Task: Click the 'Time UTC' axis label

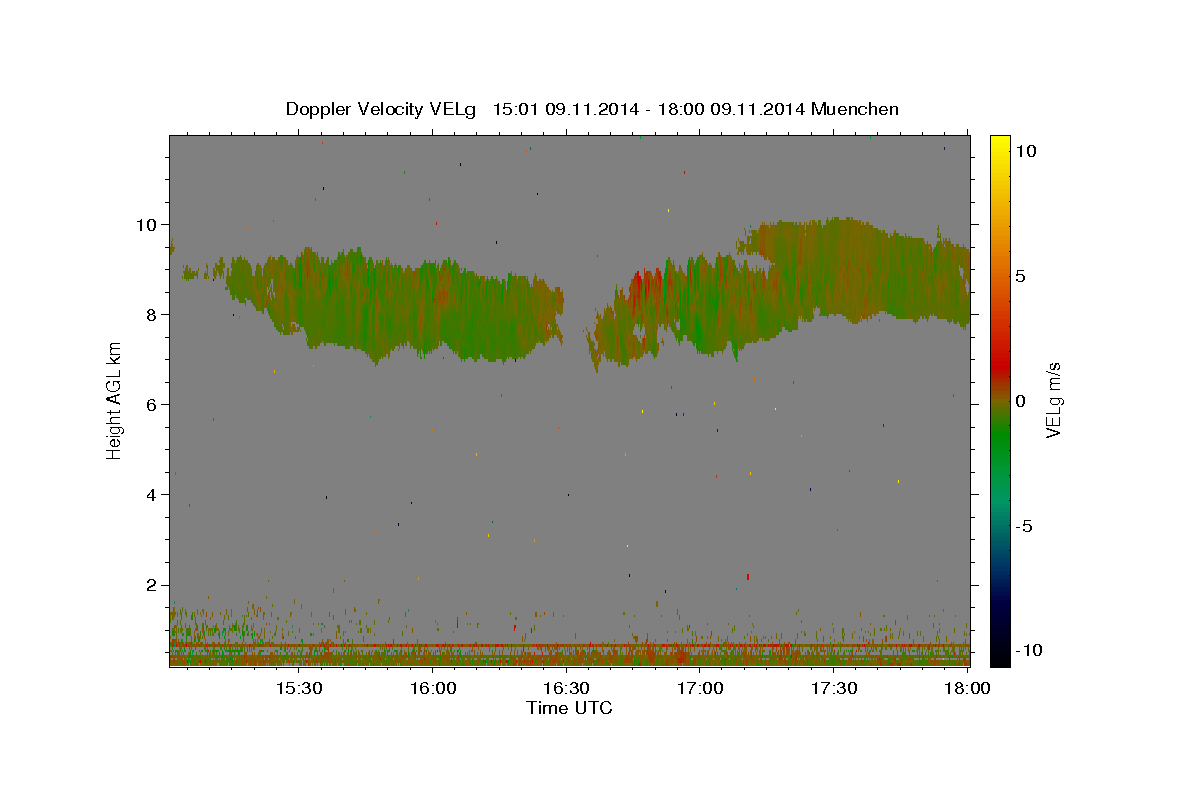Action: pyautogui.click(x=569, y=708)
